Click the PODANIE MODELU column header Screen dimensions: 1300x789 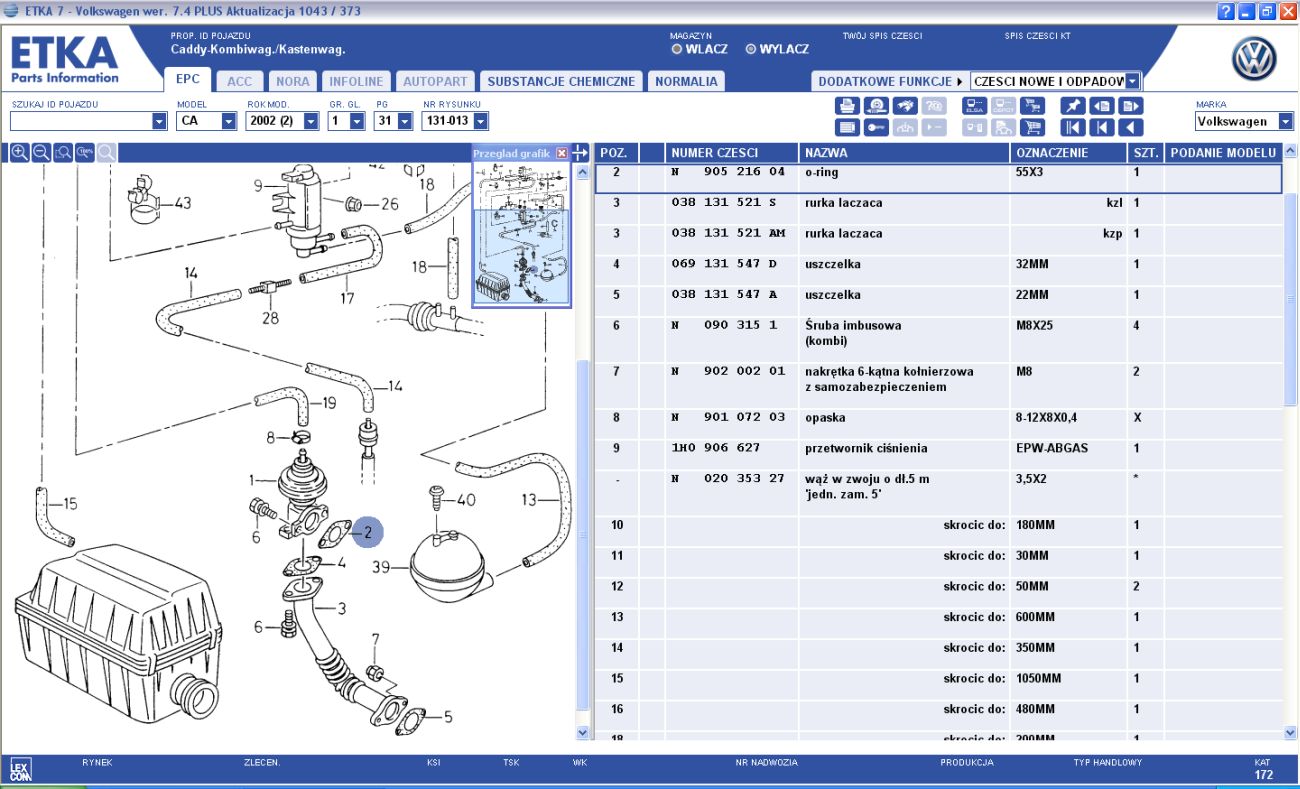click(1224, 153)
